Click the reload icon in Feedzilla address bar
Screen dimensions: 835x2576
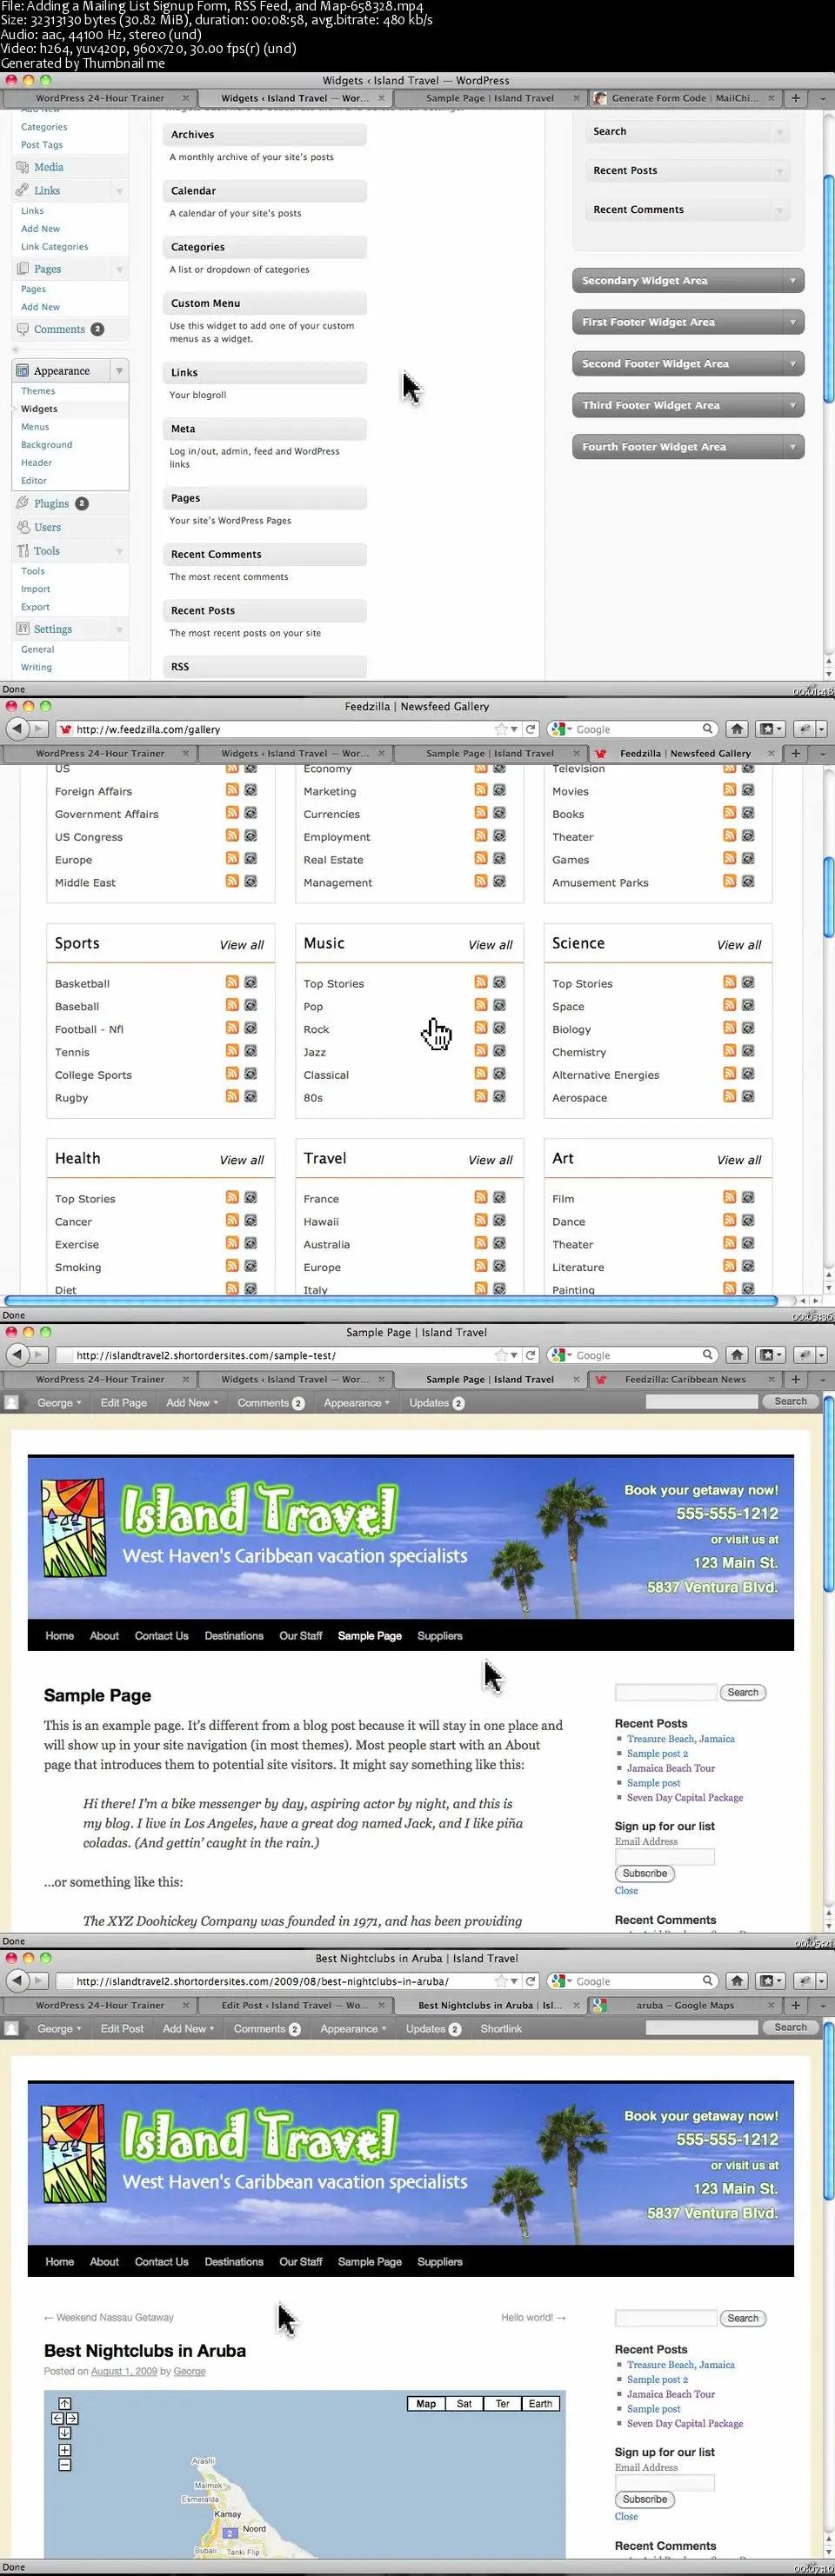(531, 729)
